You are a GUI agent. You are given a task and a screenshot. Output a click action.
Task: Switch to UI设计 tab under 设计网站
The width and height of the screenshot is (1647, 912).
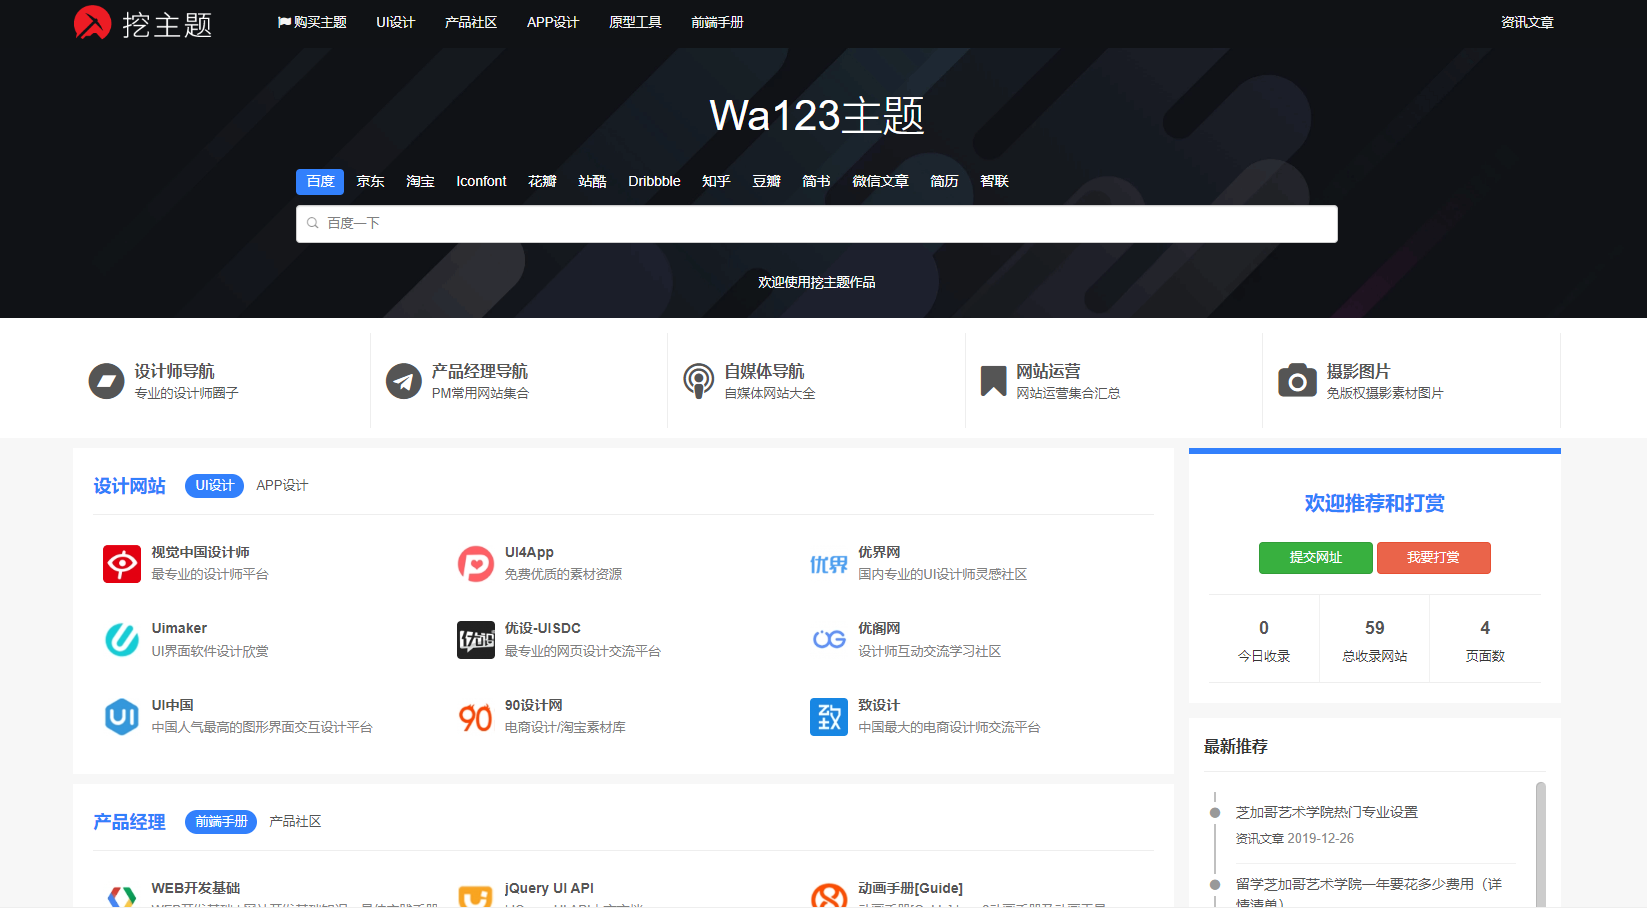coord(214,485)
